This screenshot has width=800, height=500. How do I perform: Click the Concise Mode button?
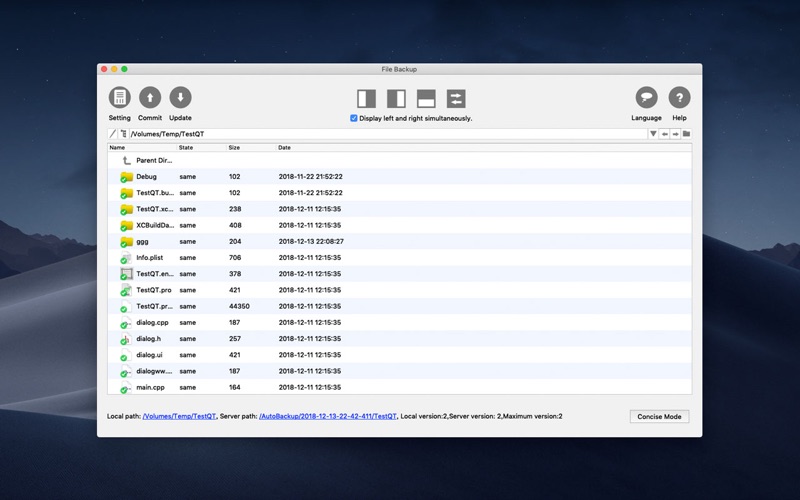tap(659, 416)
